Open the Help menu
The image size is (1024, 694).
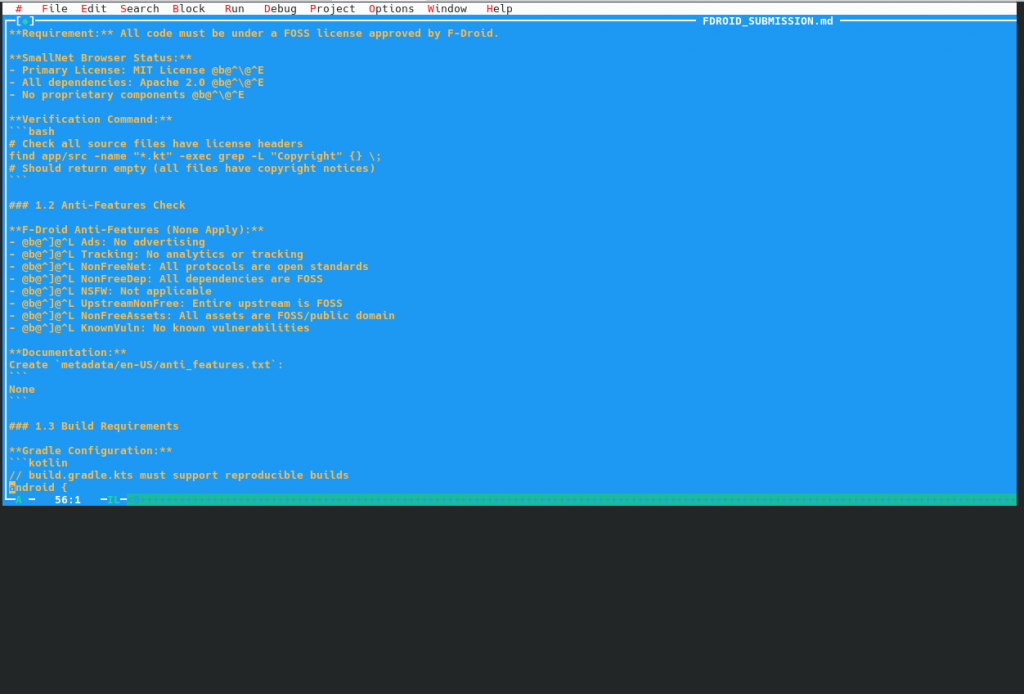click(499, 8)
